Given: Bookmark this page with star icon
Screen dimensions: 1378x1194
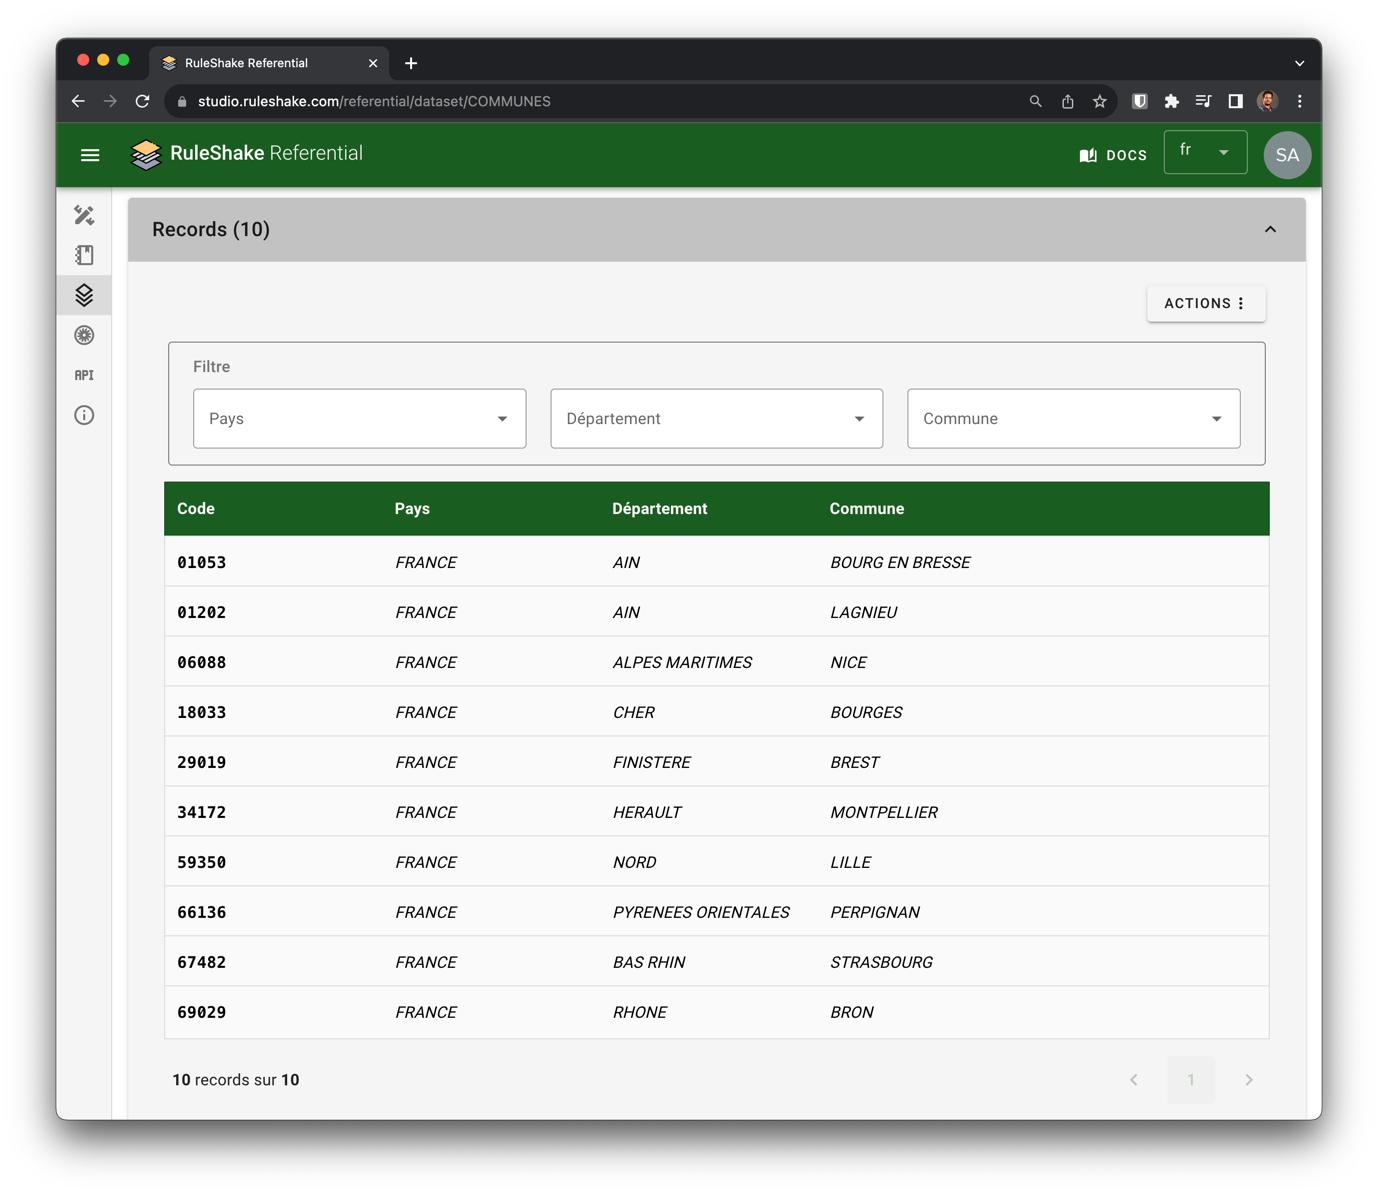Looking at the screenshot, I should [1100, 101].
